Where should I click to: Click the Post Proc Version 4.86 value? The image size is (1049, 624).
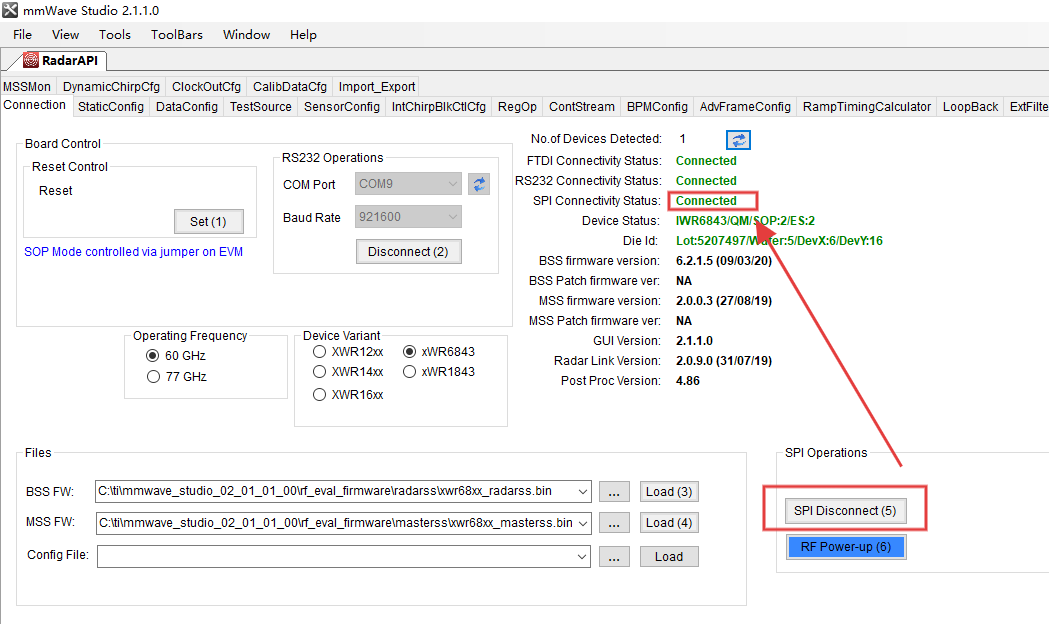pyautogui.click(x=688, y=381)
